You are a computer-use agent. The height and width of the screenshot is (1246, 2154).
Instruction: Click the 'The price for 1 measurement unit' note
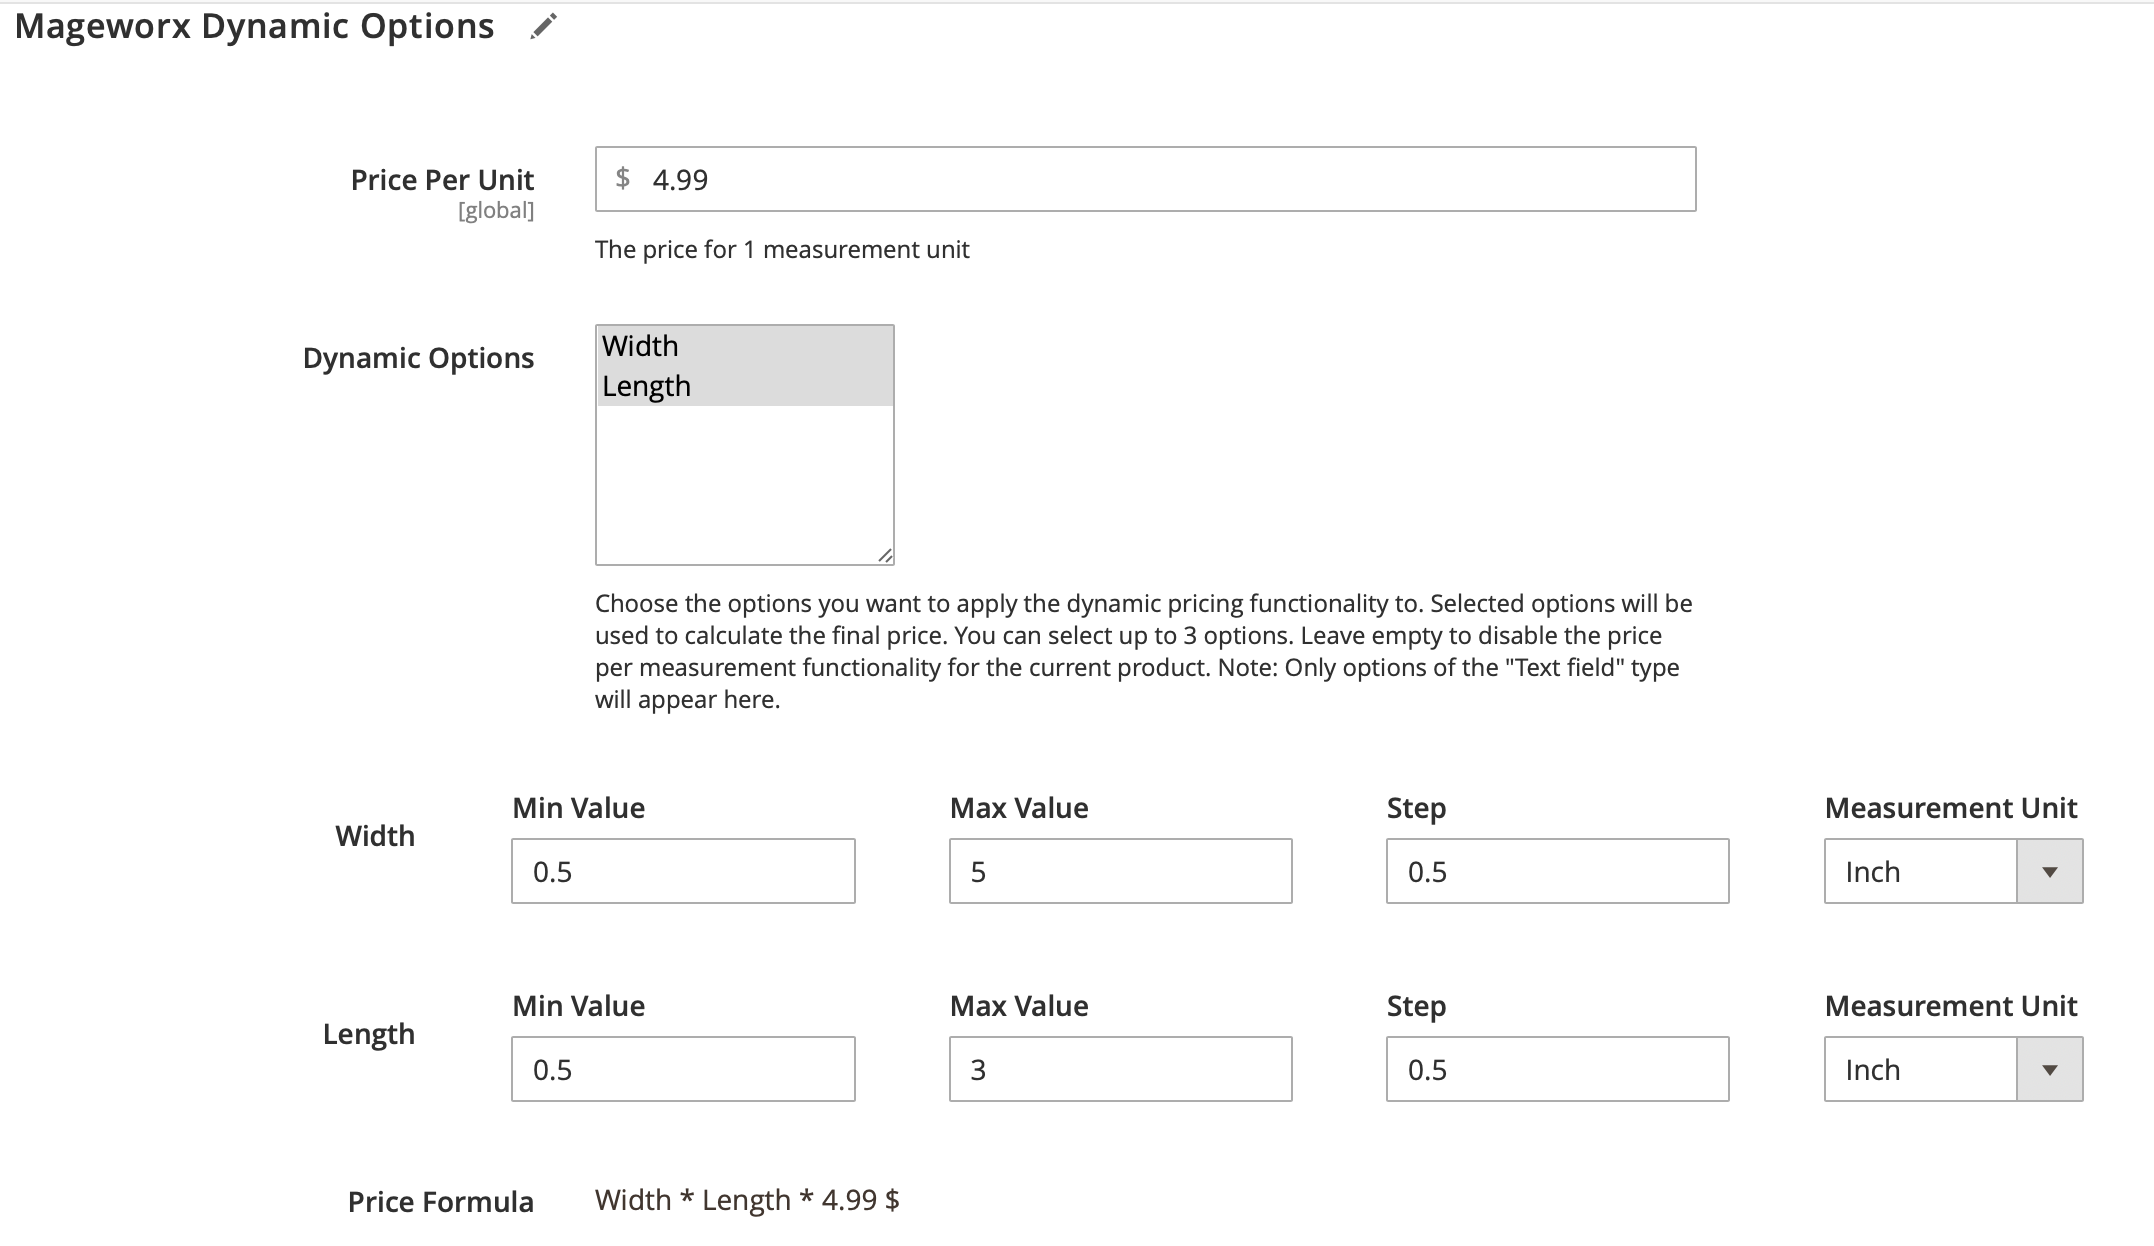point(782,249)
